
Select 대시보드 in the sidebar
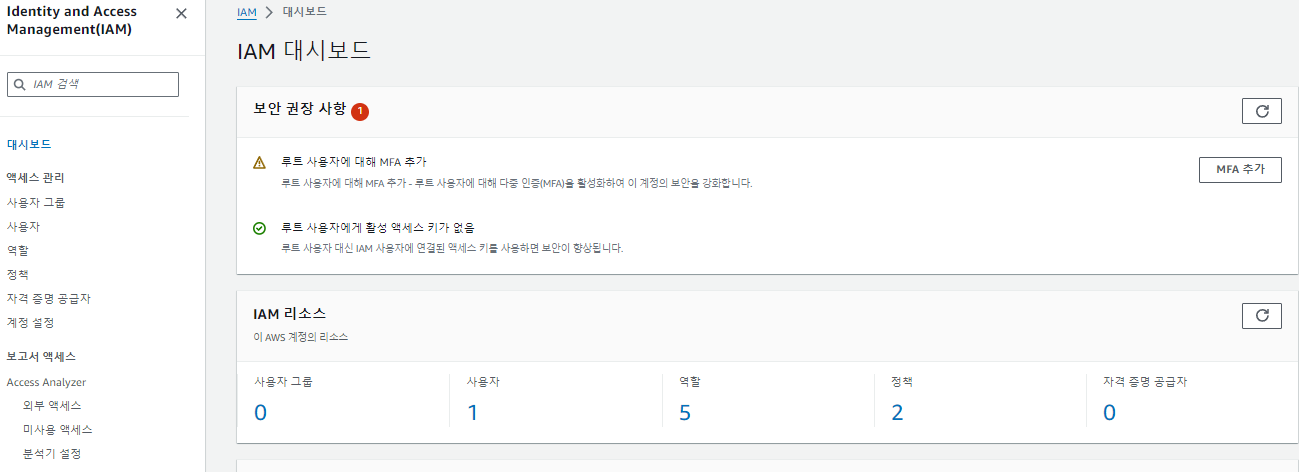point(29,144)
